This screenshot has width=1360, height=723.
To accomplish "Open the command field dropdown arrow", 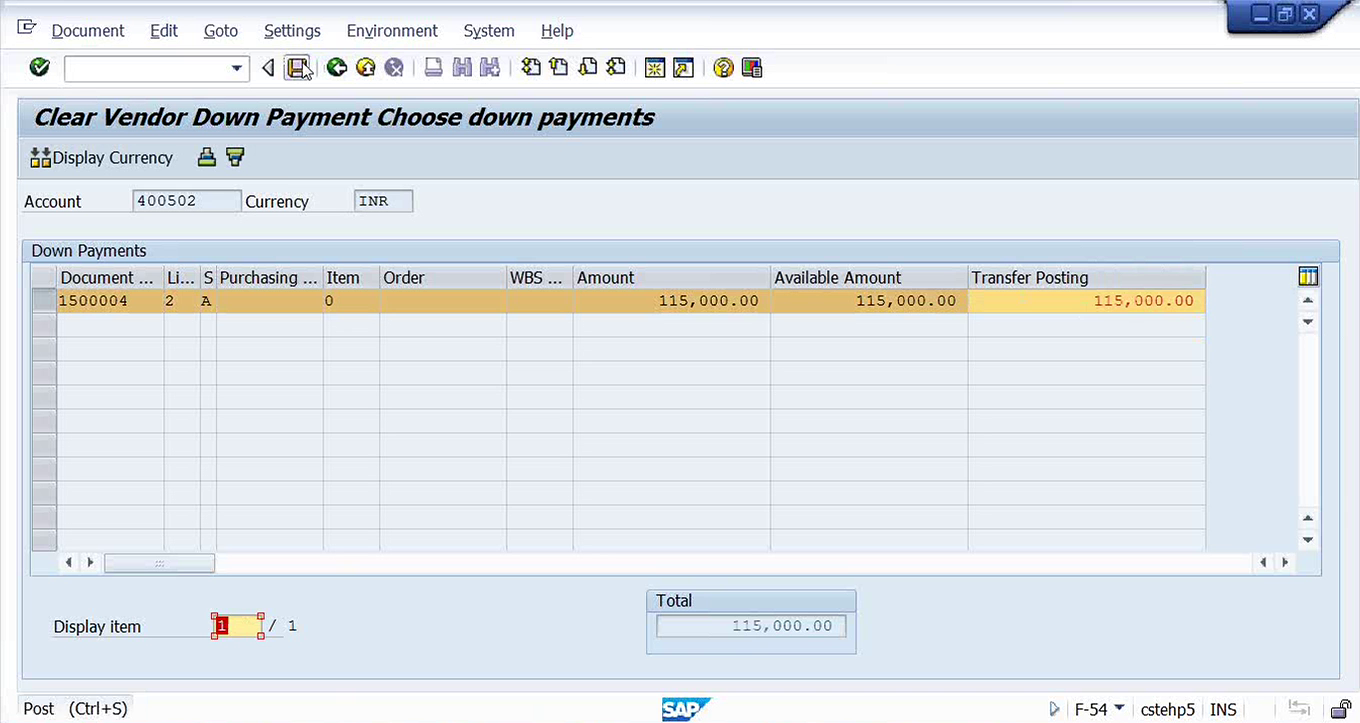I will click(x=237, y=68).
